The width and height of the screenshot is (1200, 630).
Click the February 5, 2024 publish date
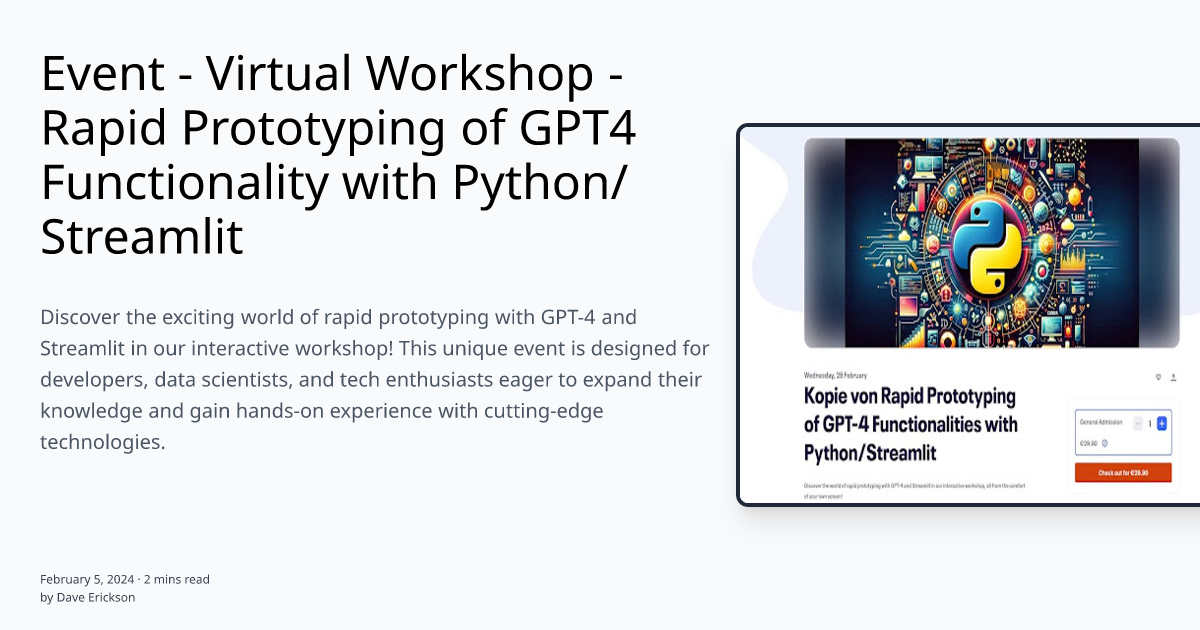coord(87,579)
